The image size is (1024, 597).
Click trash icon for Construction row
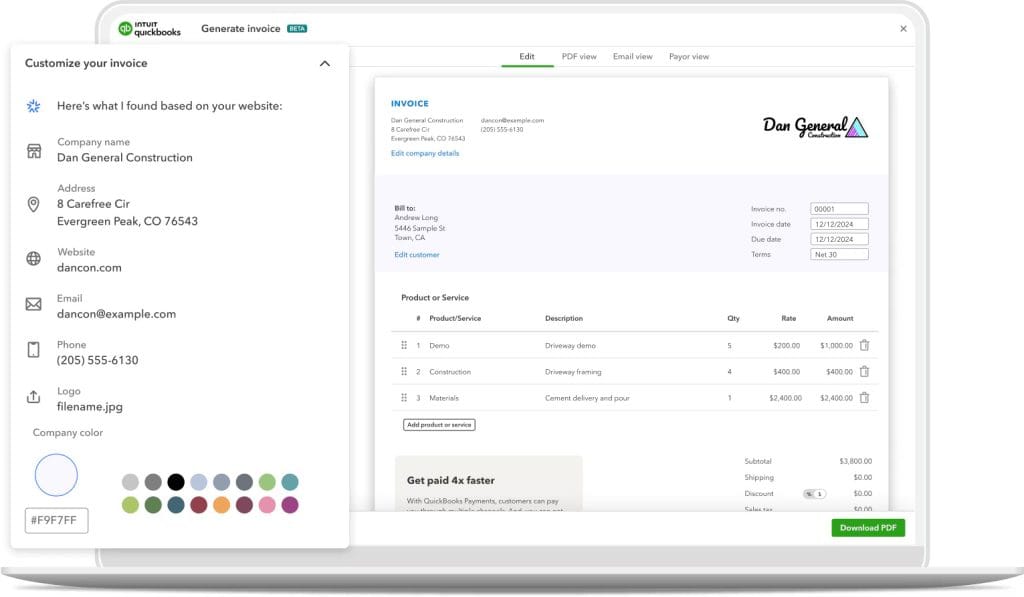tap(864, 371)
